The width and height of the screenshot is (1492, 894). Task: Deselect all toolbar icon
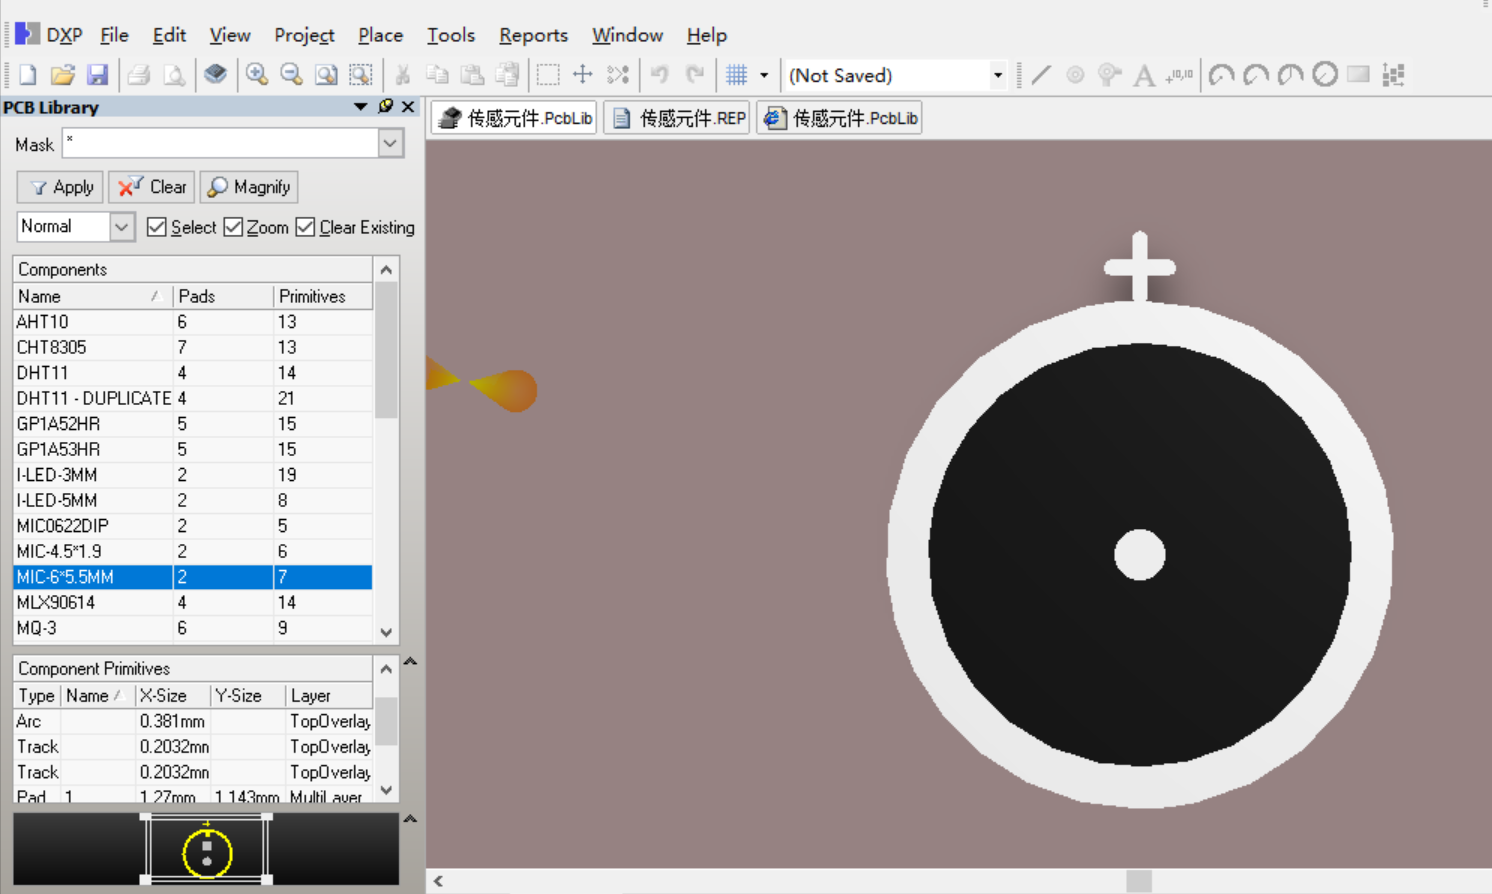point(618,75)
